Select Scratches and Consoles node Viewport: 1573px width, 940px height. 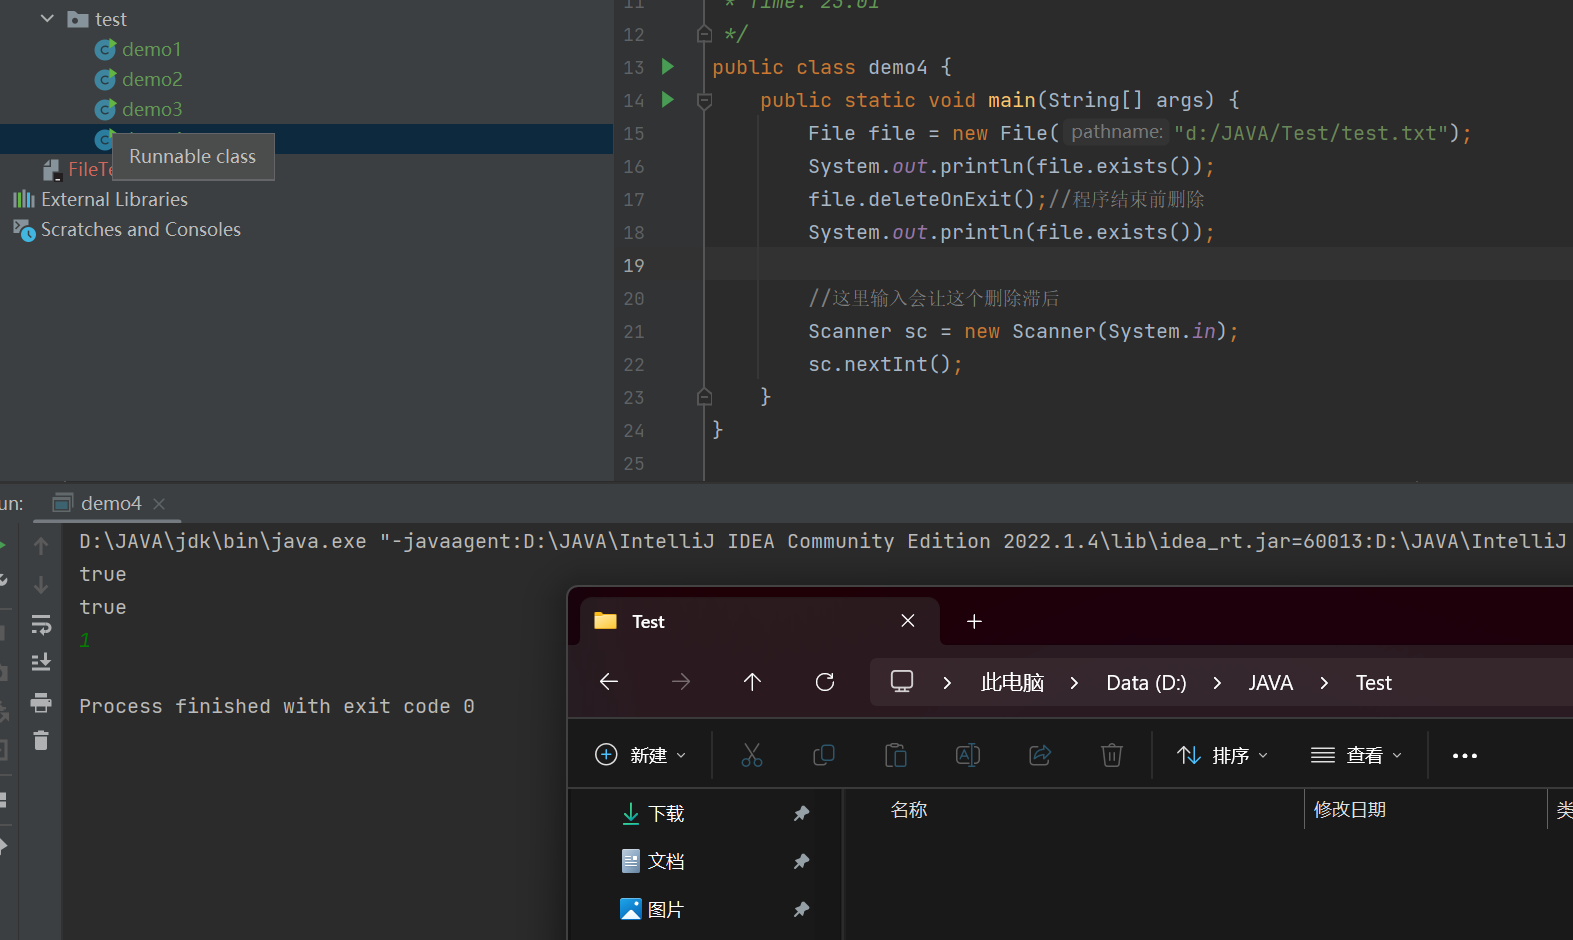140,229
